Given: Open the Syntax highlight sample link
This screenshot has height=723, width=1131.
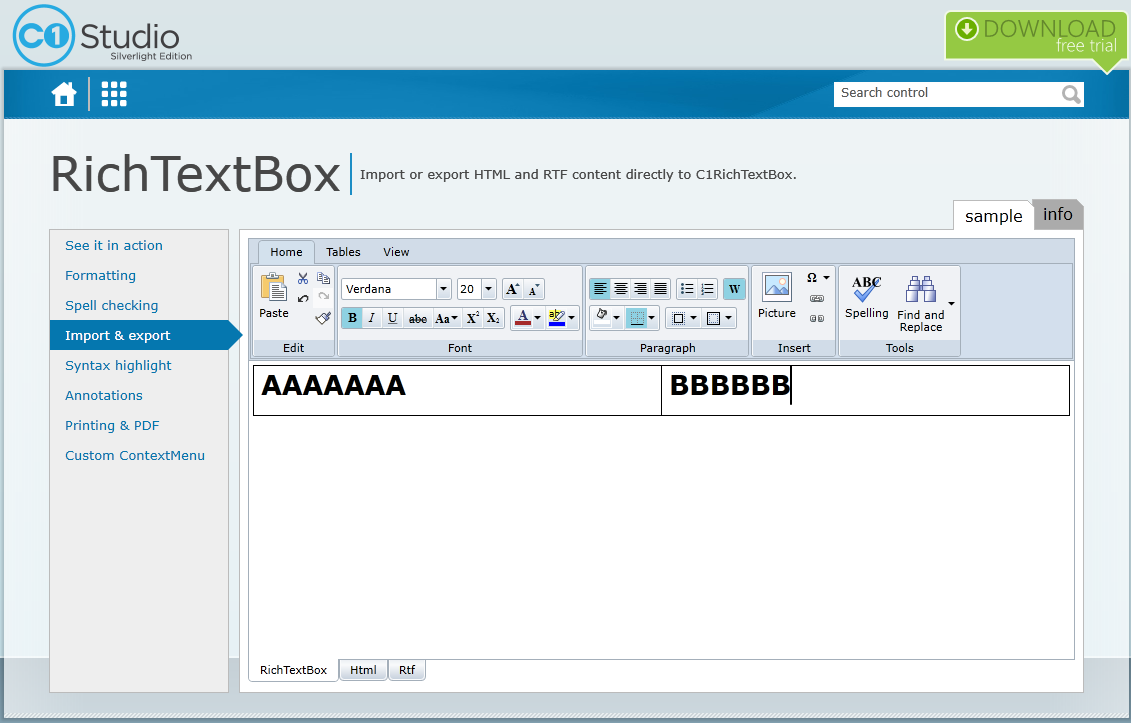Looking at the screenshot, I should tap(118, 365).
